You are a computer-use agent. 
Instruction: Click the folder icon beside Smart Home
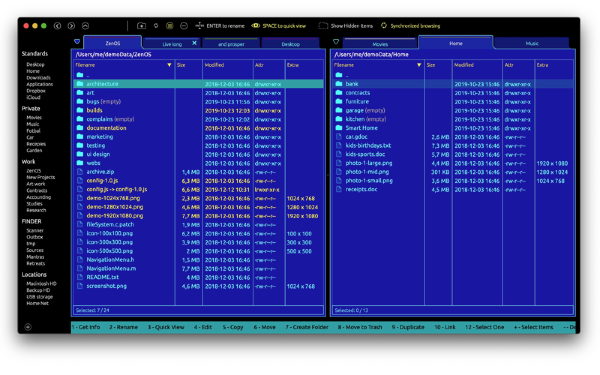pyautogui.click(x=339, y=127)
